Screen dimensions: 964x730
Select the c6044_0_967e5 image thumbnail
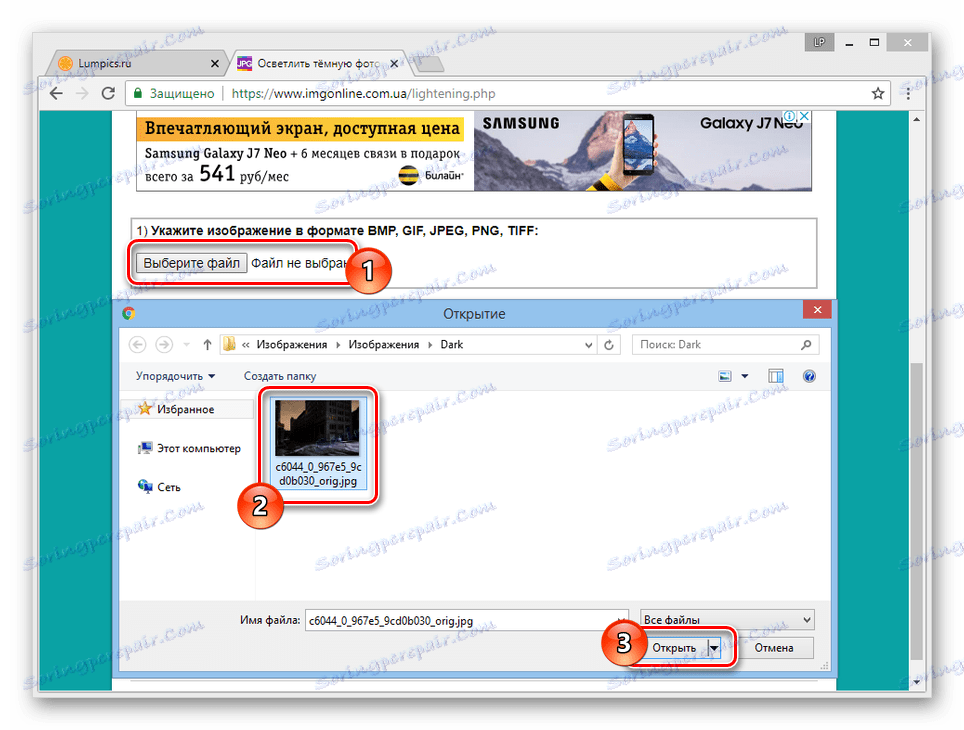318,443
